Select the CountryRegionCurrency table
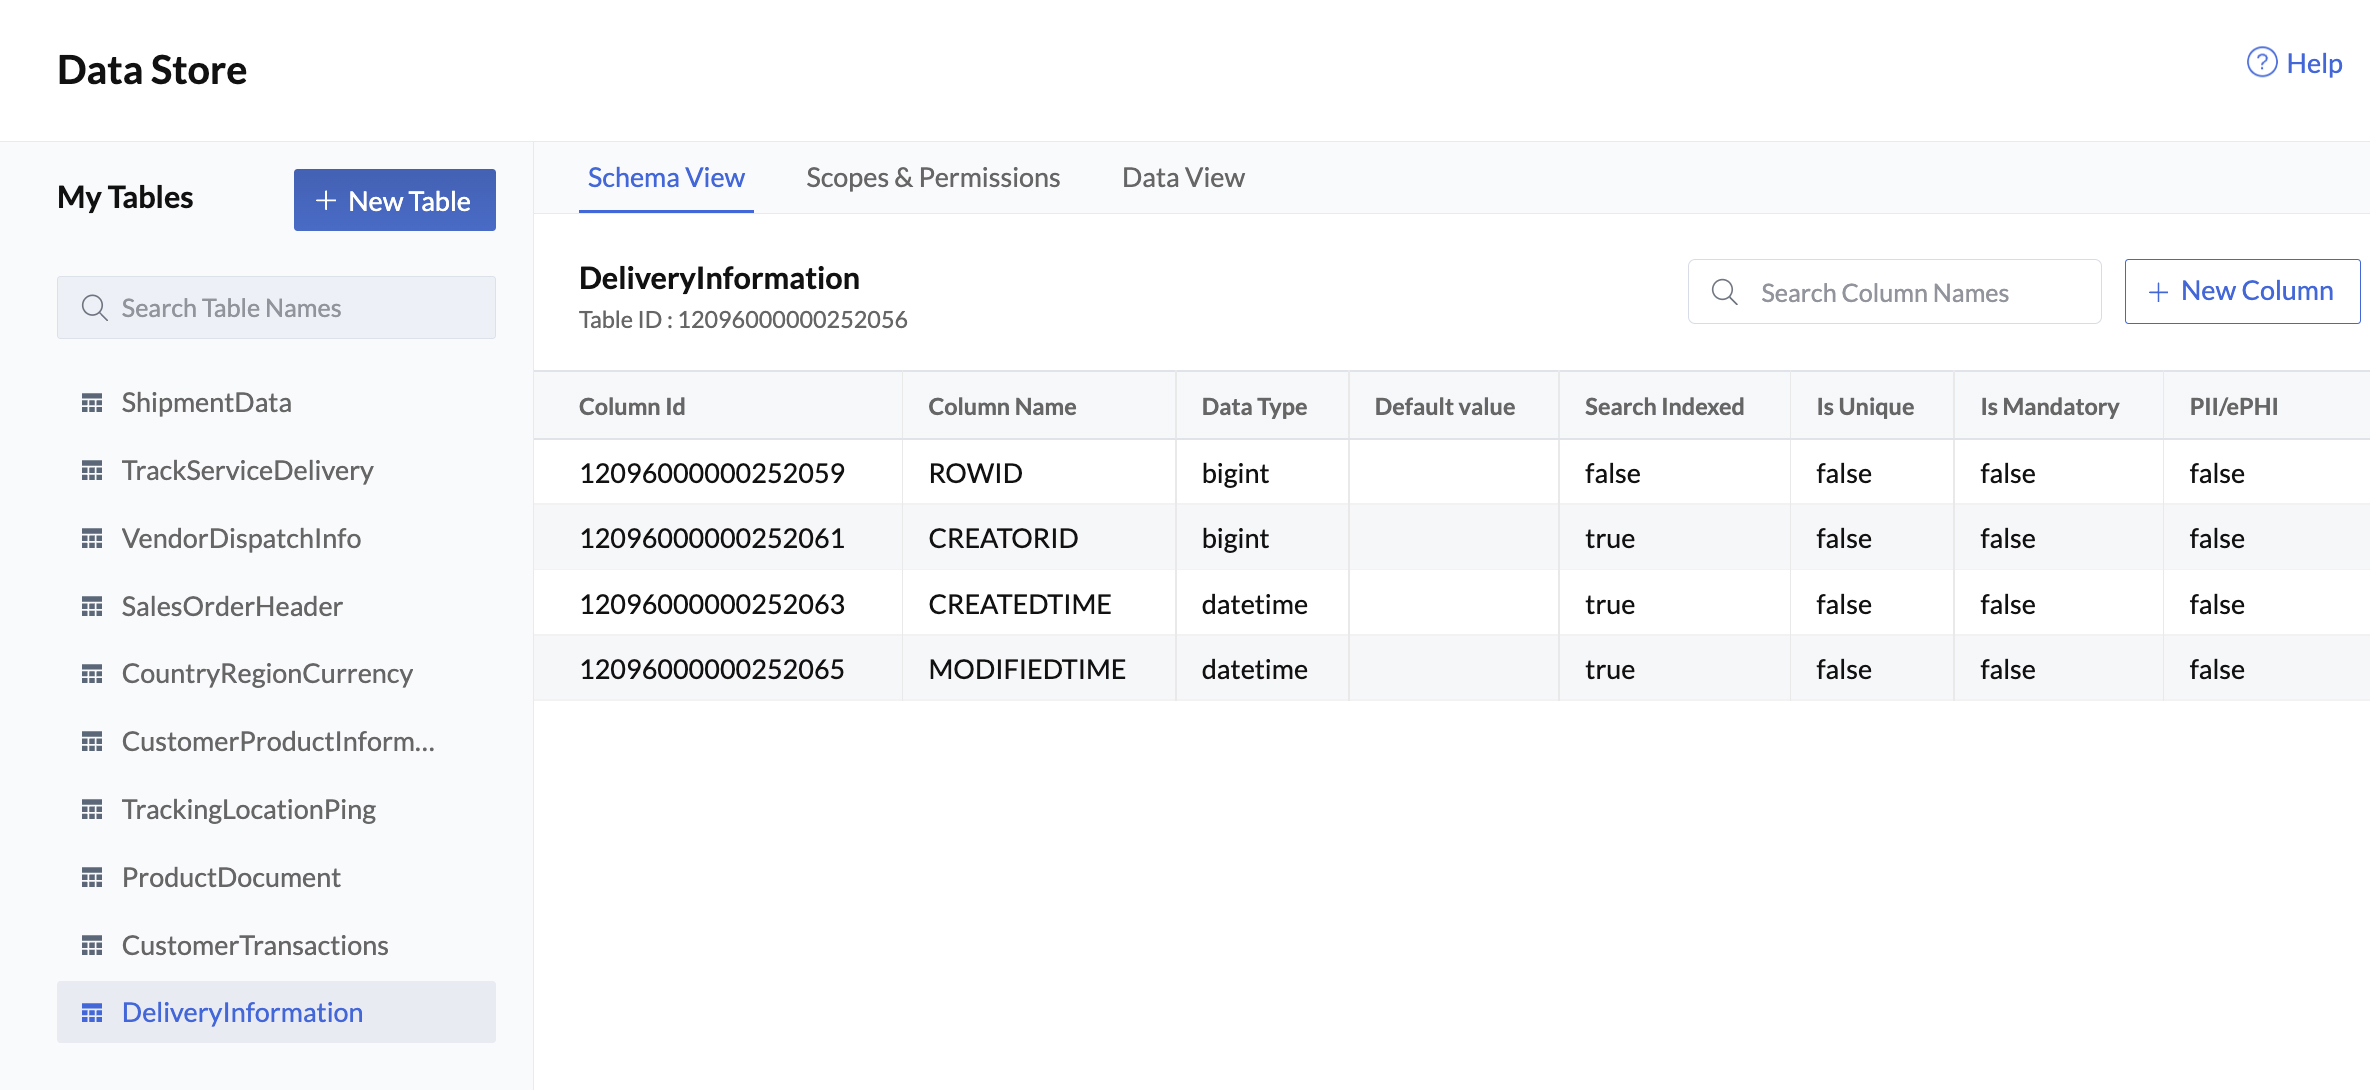This screenshot has width=2370, height=1090. 267,673
